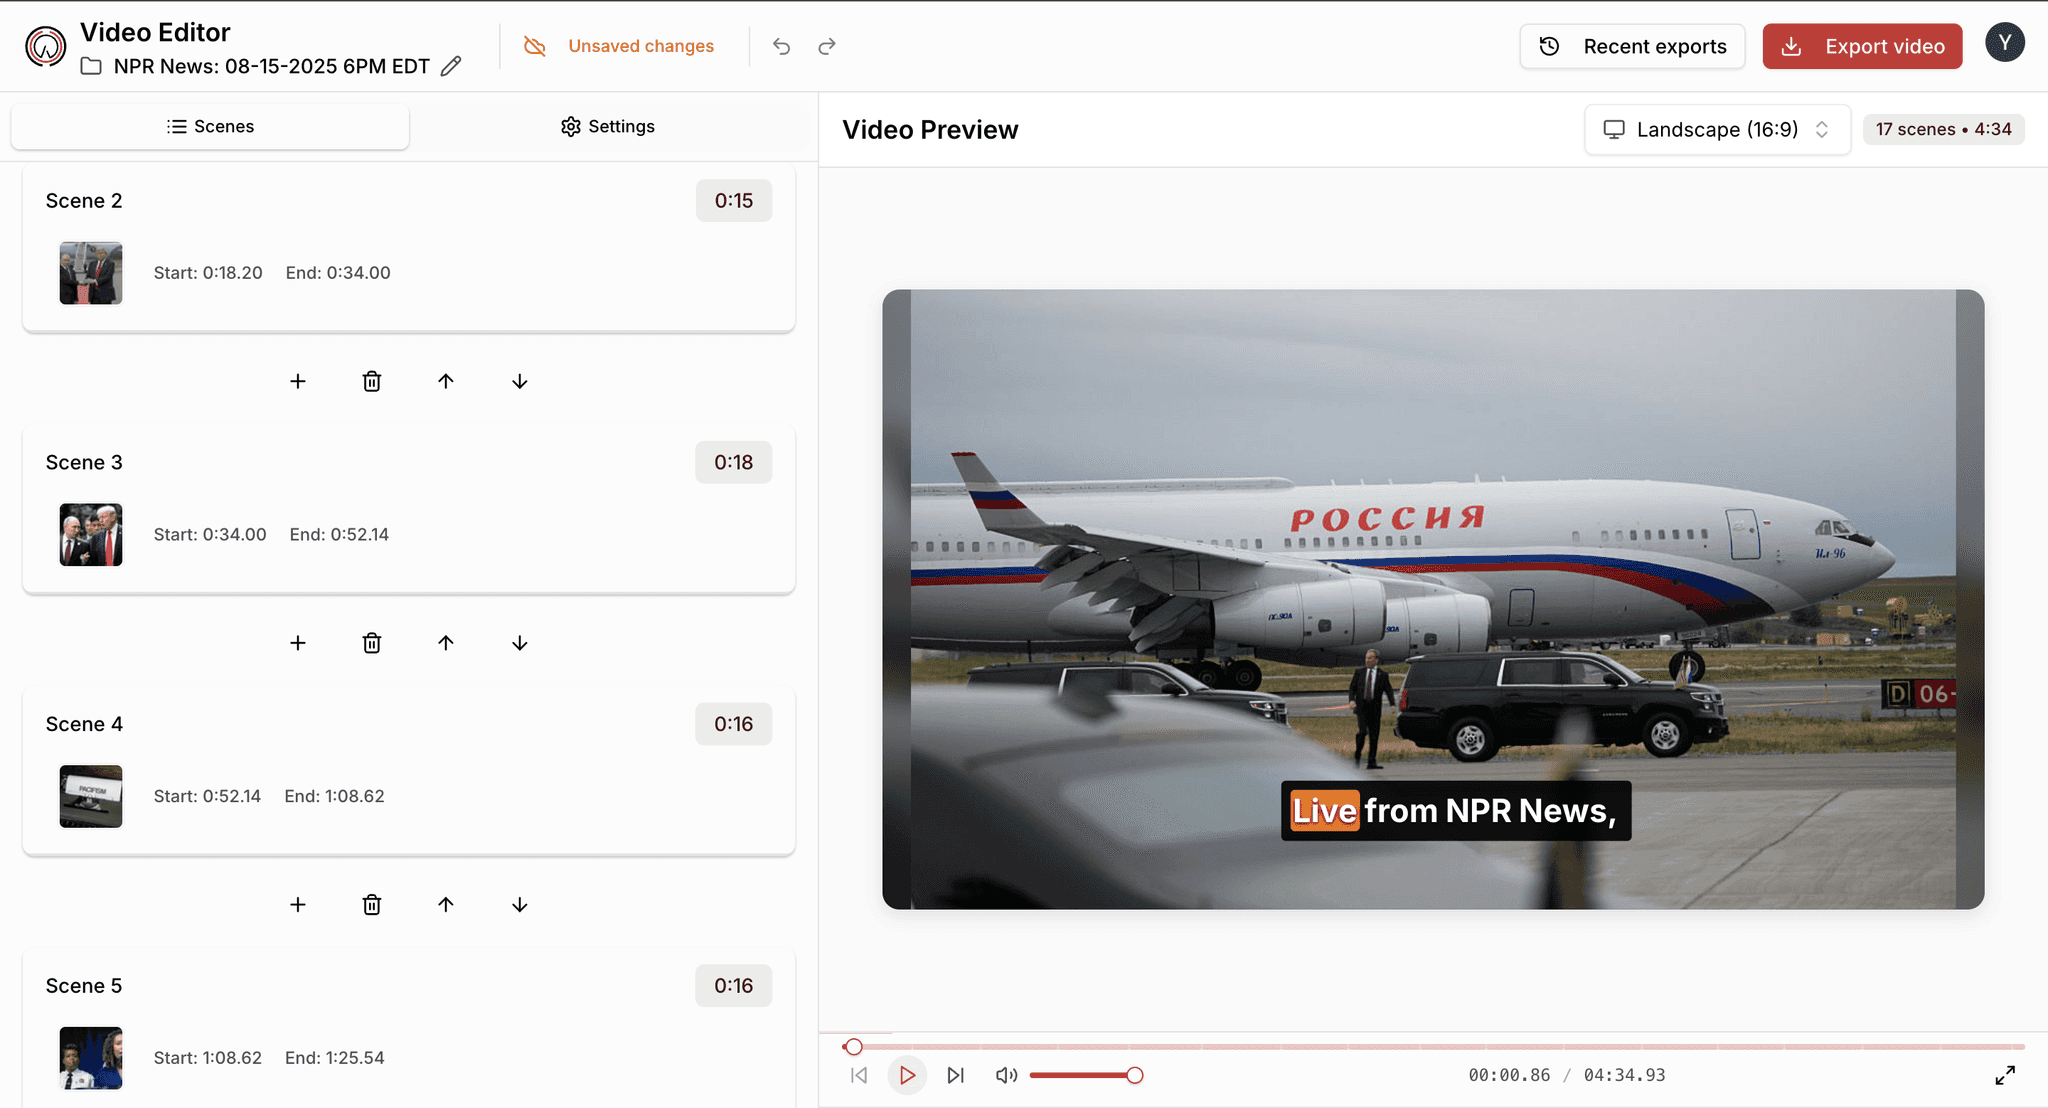
Task: Redo the last change
Action: point(827,46)
